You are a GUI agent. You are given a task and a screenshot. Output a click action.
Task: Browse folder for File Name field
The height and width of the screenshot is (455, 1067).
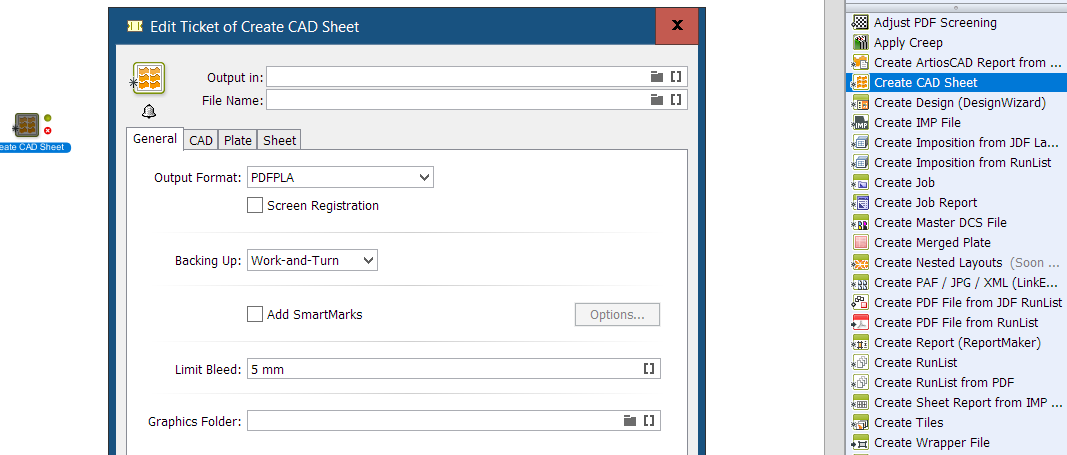tap(657, 100)
